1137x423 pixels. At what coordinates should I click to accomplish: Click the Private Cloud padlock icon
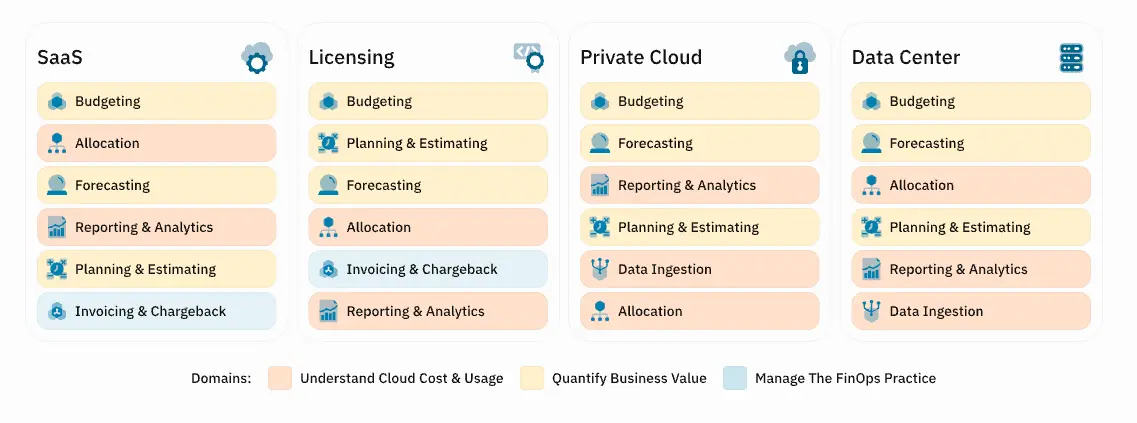(800, 58)
